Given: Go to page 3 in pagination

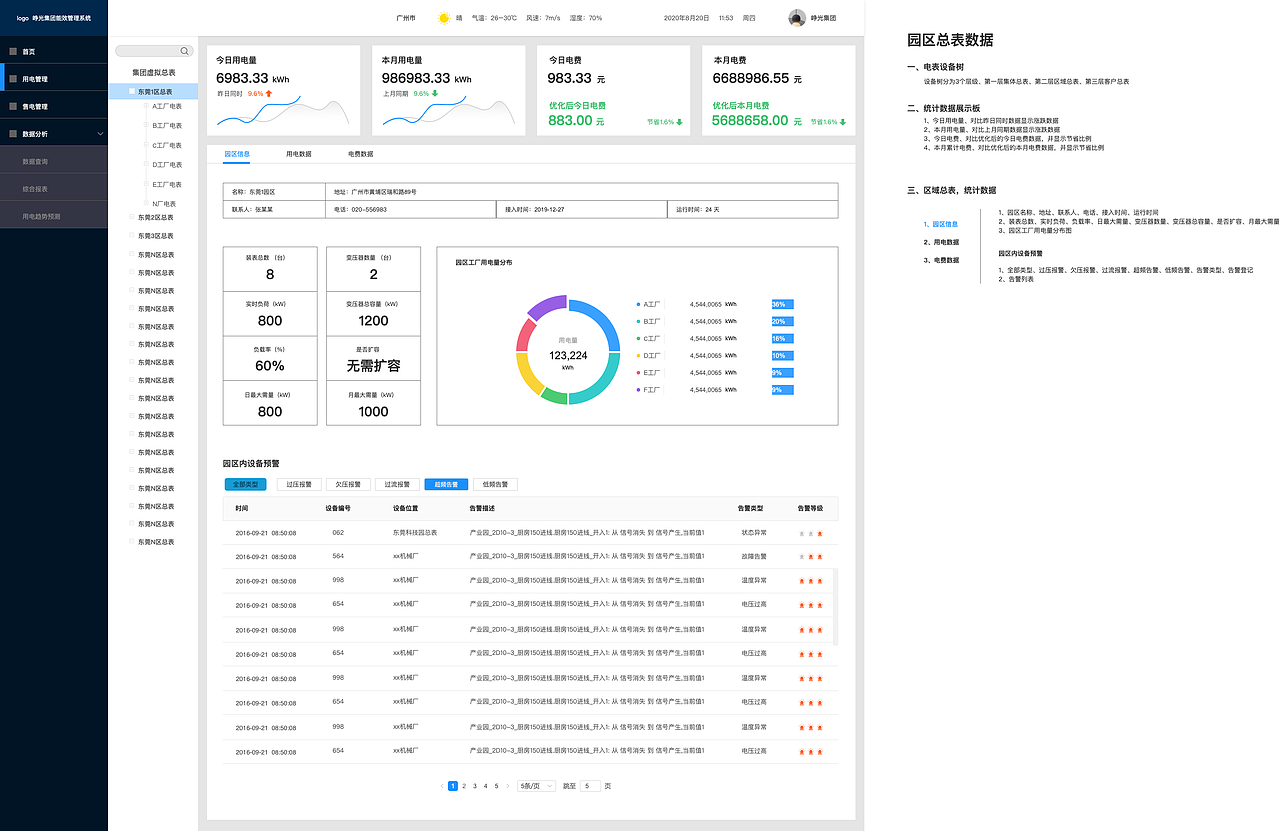Looking at the screenshot, I should [x=475, y=786].
